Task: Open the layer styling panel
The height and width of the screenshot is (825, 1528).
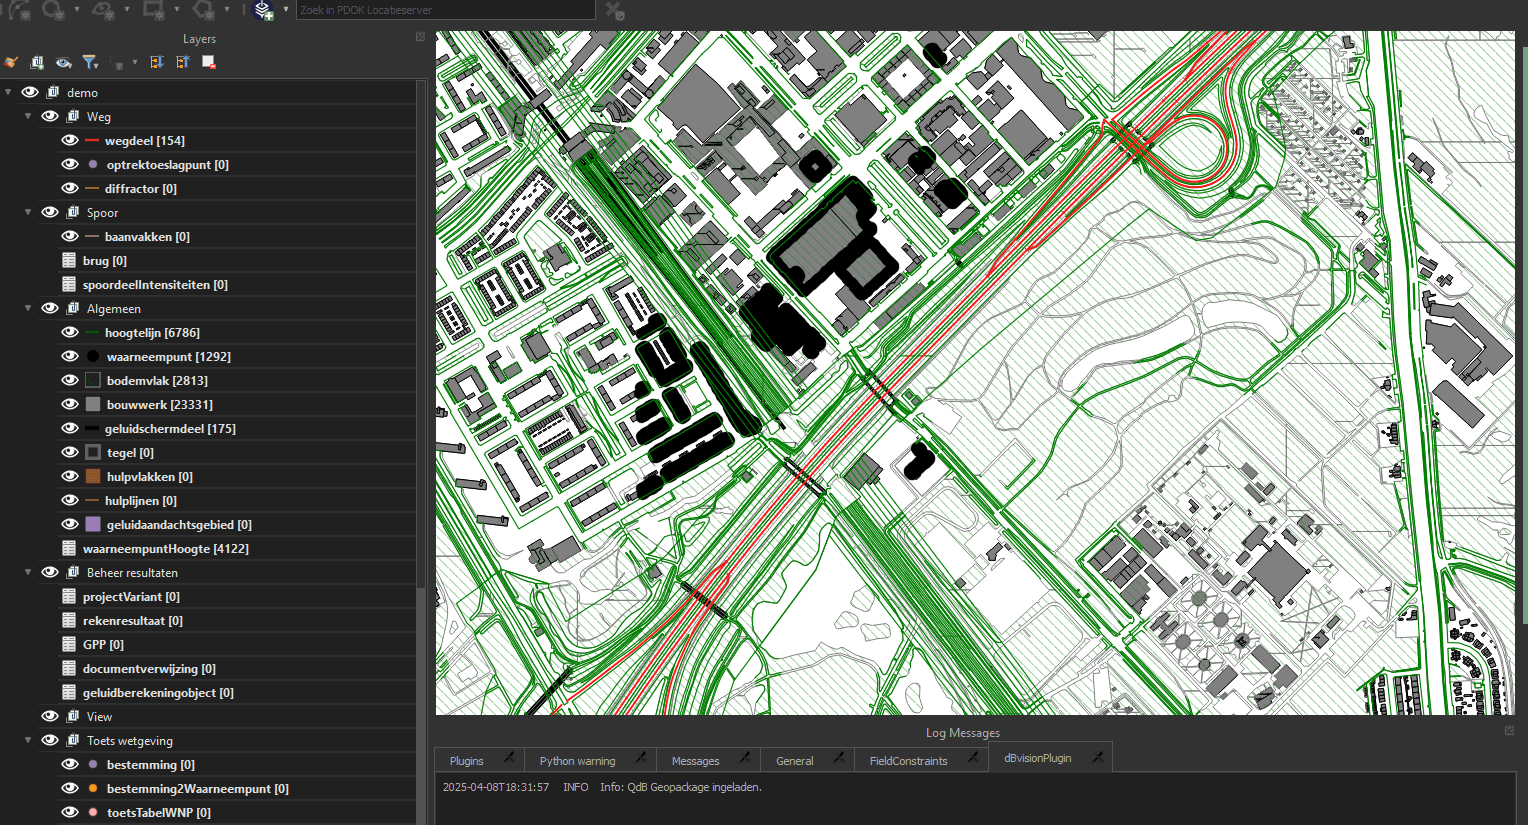Action: [x=11, y=61]
